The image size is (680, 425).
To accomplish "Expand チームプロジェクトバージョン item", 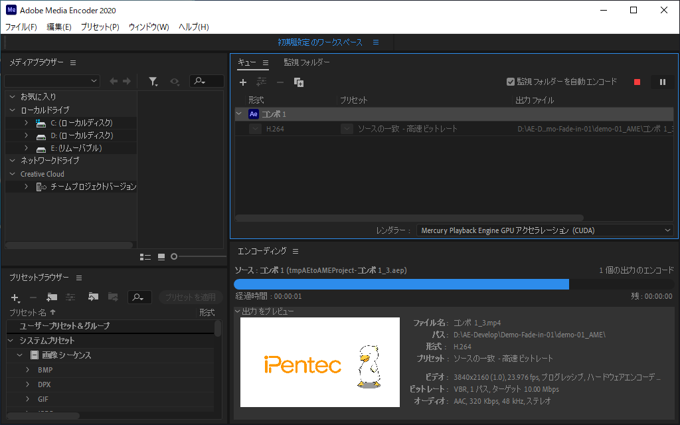I will [26, 186].
